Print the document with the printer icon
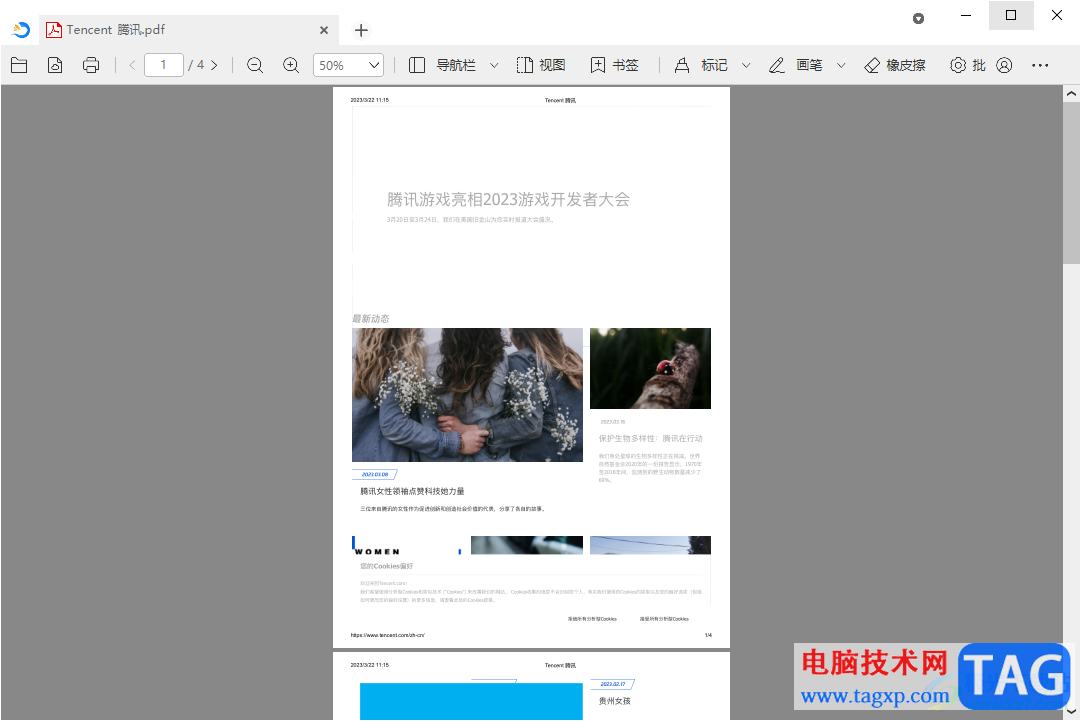The height and width of the screenshot is (721, 1081). [91, 65]
